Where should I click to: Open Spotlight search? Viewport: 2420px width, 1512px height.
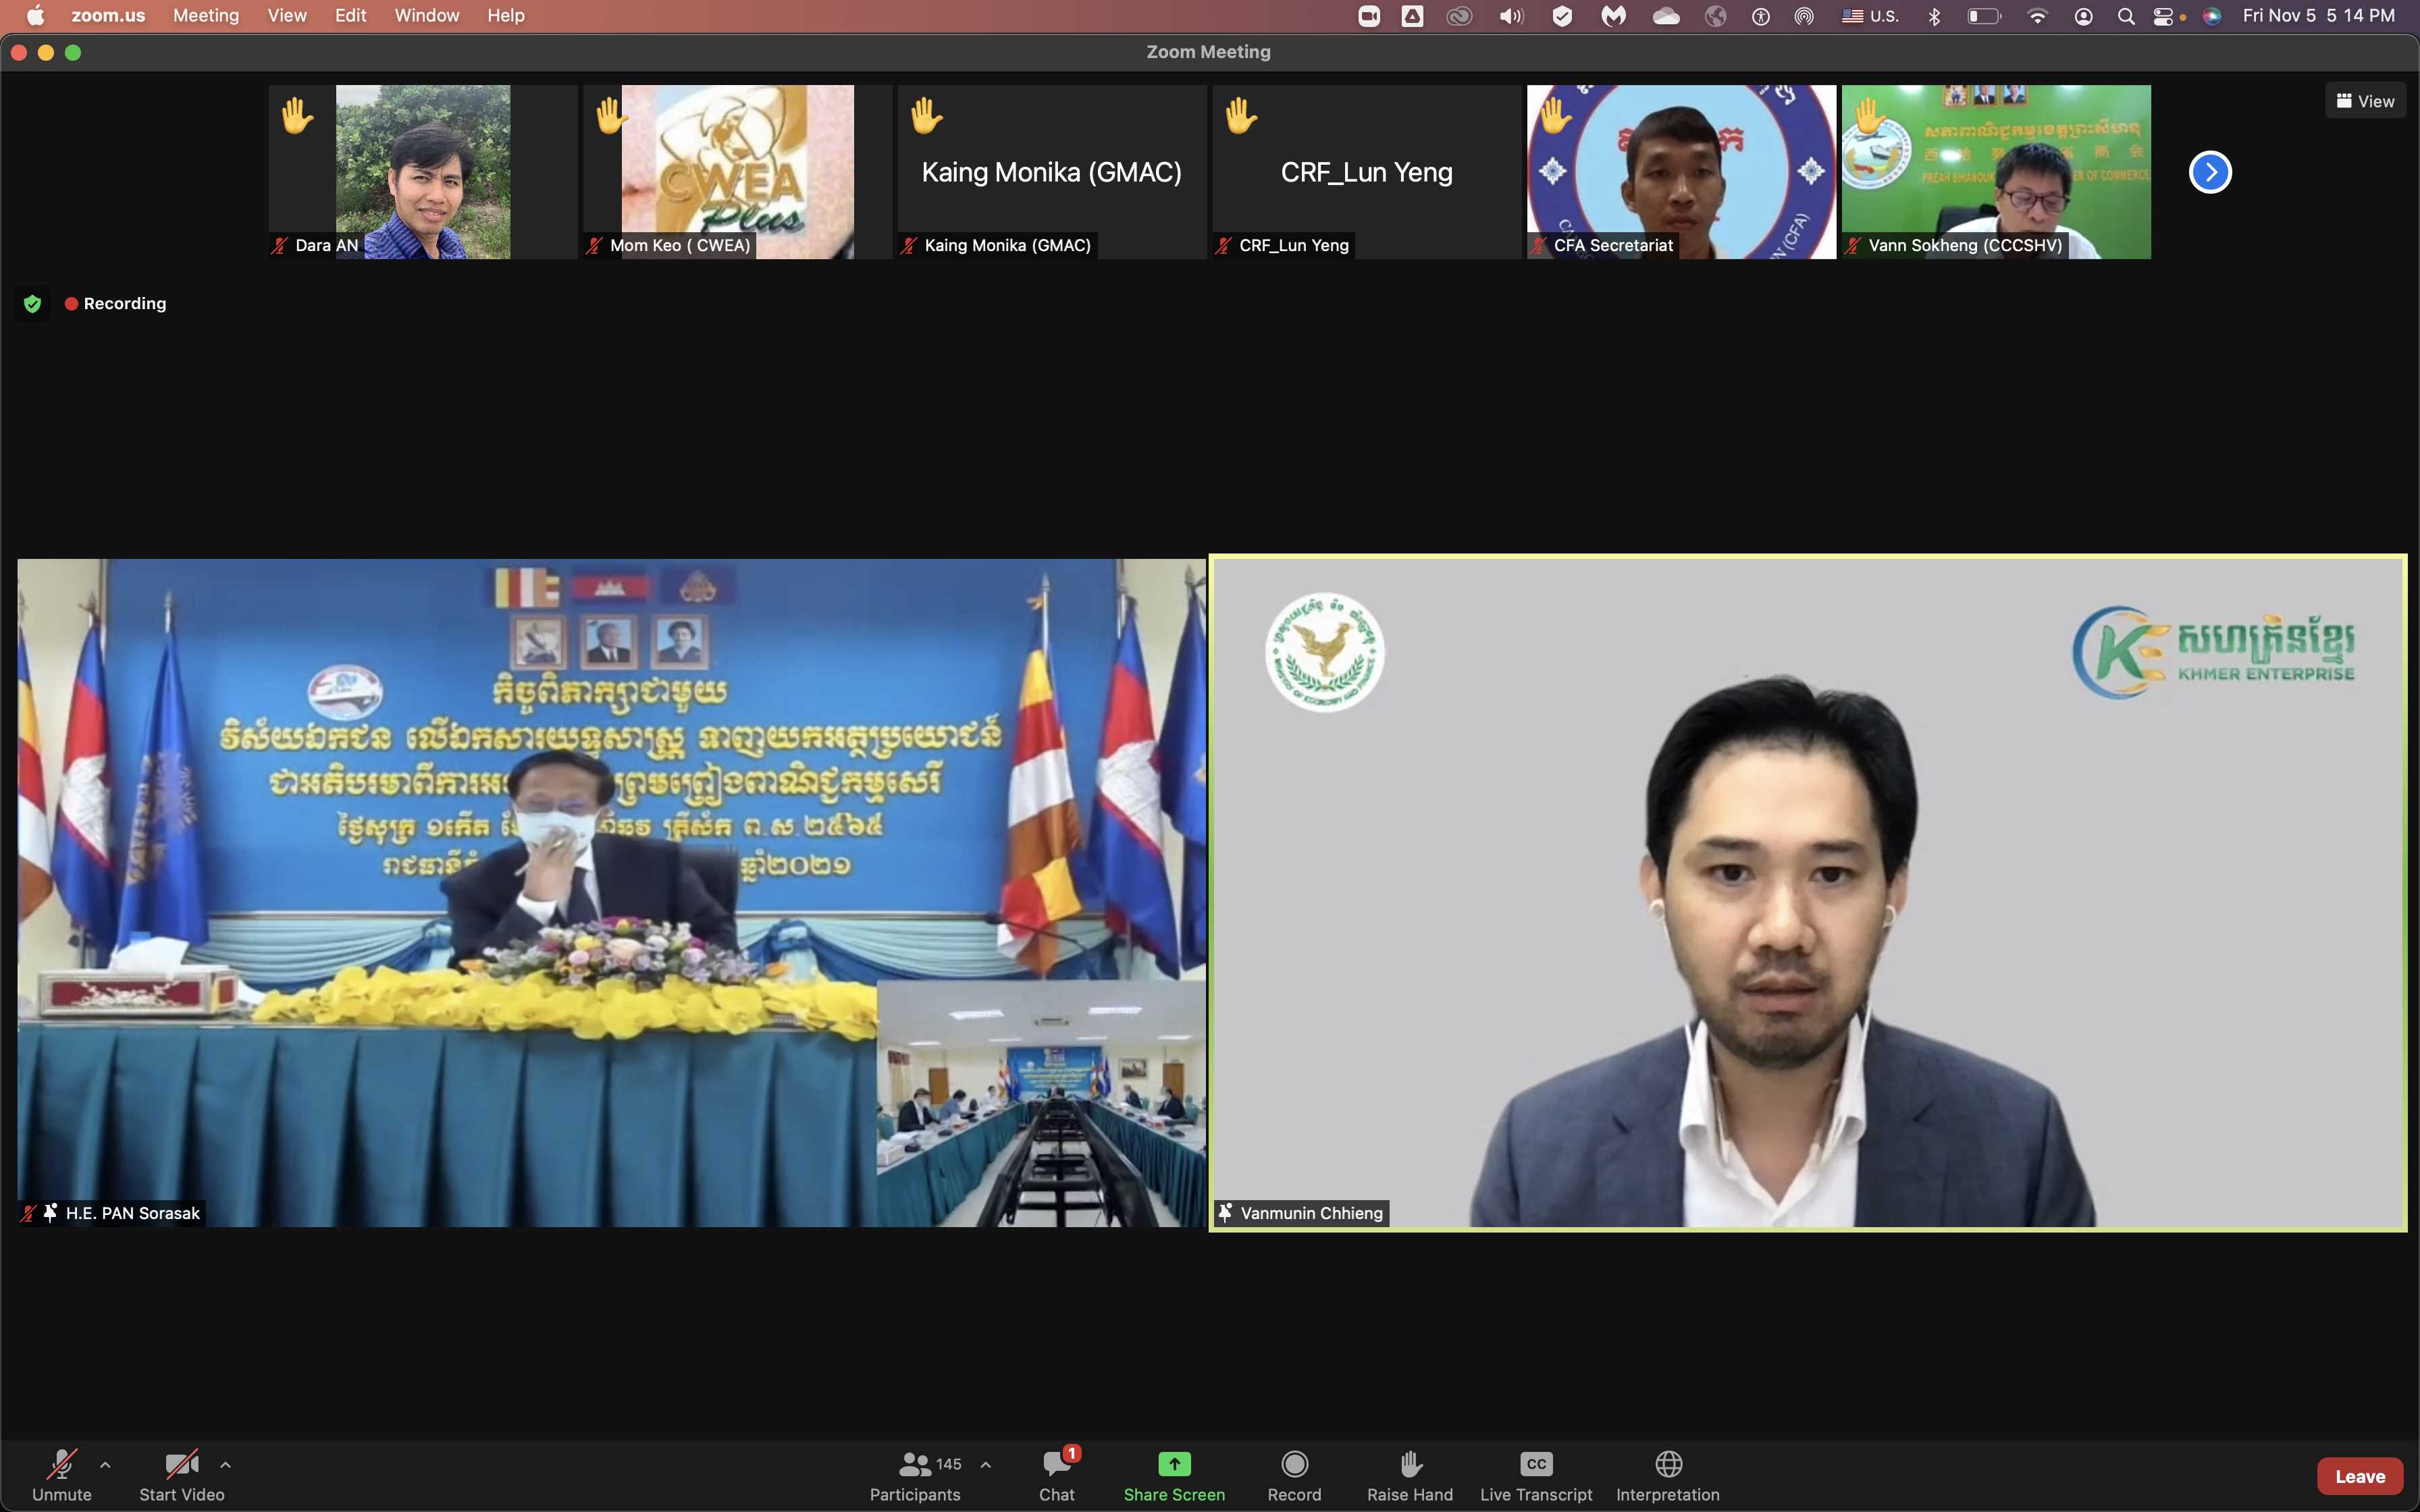point(2126,16)
